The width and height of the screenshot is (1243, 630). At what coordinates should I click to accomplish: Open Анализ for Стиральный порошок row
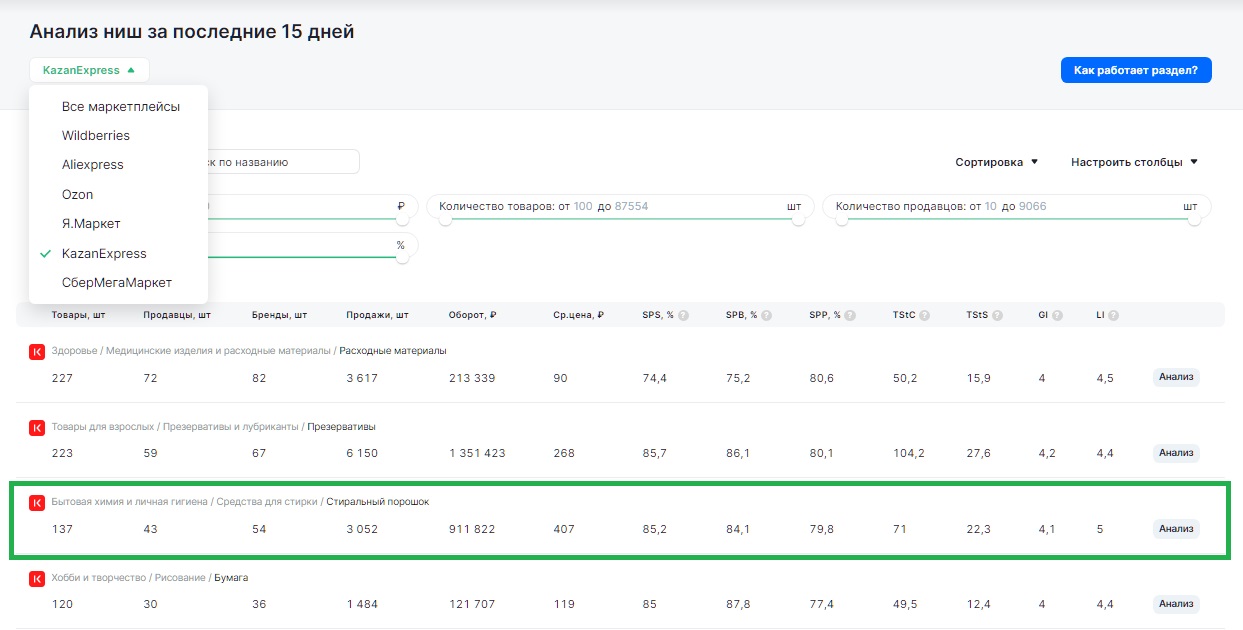point(1175,529)
